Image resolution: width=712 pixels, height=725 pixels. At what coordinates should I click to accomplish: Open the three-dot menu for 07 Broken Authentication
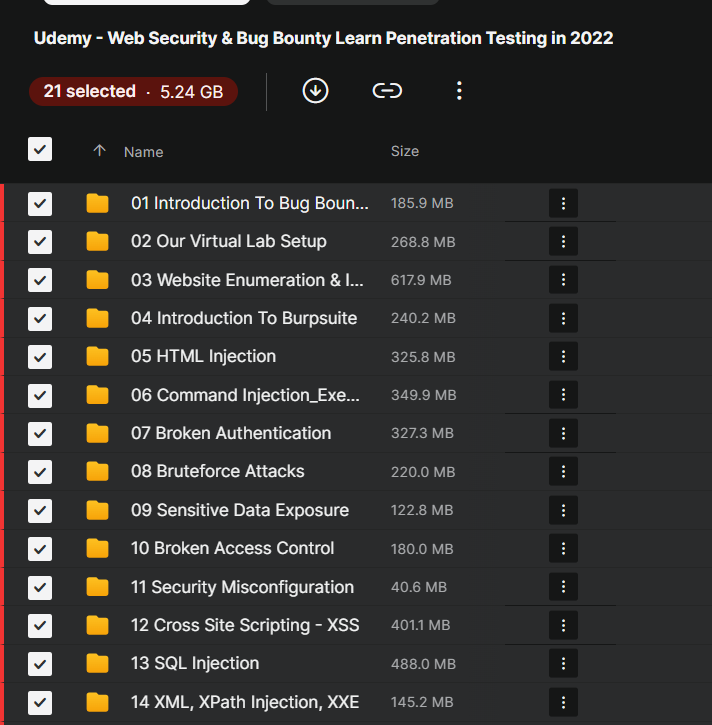(563, 434)
